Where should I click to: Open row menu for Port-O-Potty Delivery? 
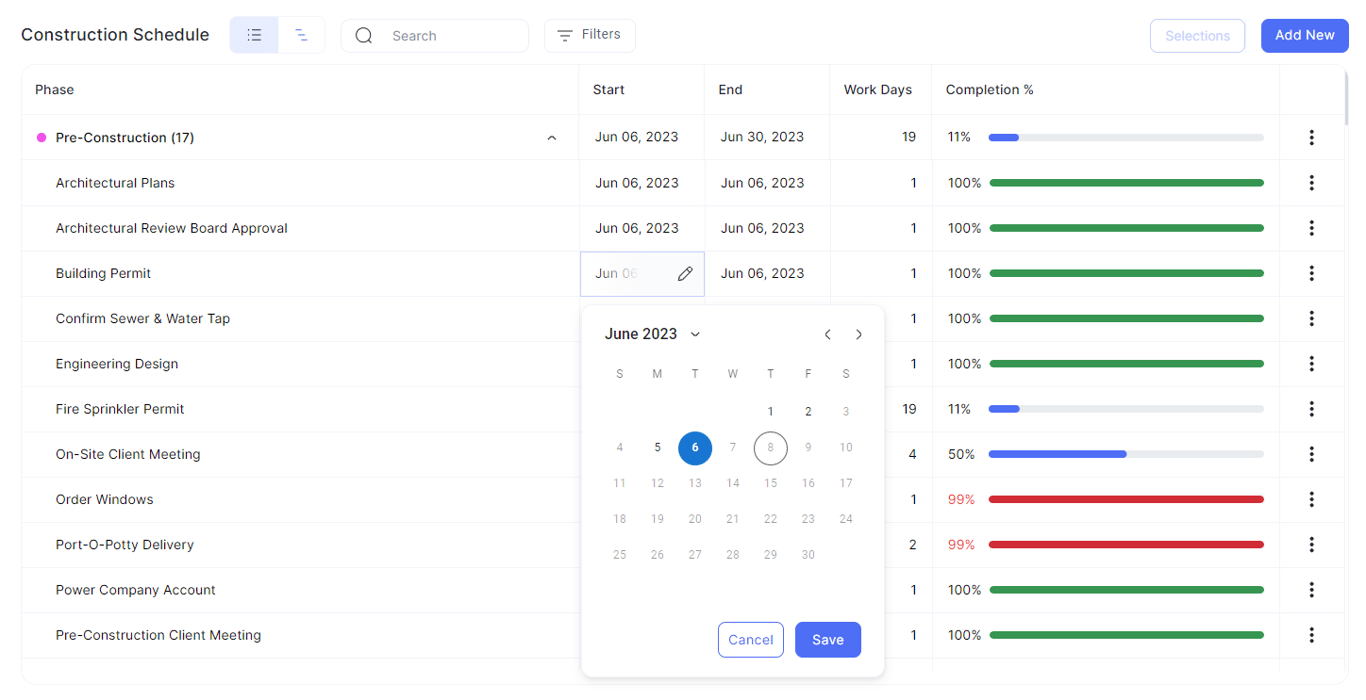pyautogui.click(x=1311, y=545)
